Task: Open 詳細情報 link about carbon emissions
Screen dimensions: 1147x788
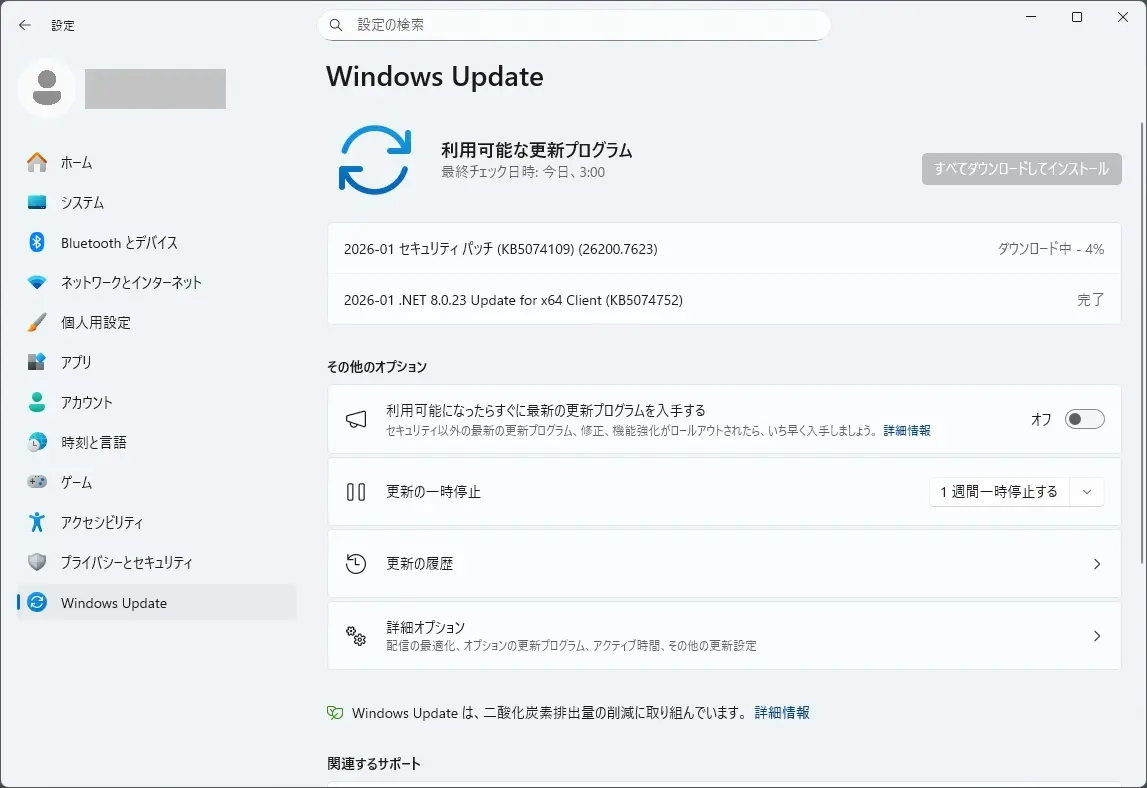Action: [782, 713]
